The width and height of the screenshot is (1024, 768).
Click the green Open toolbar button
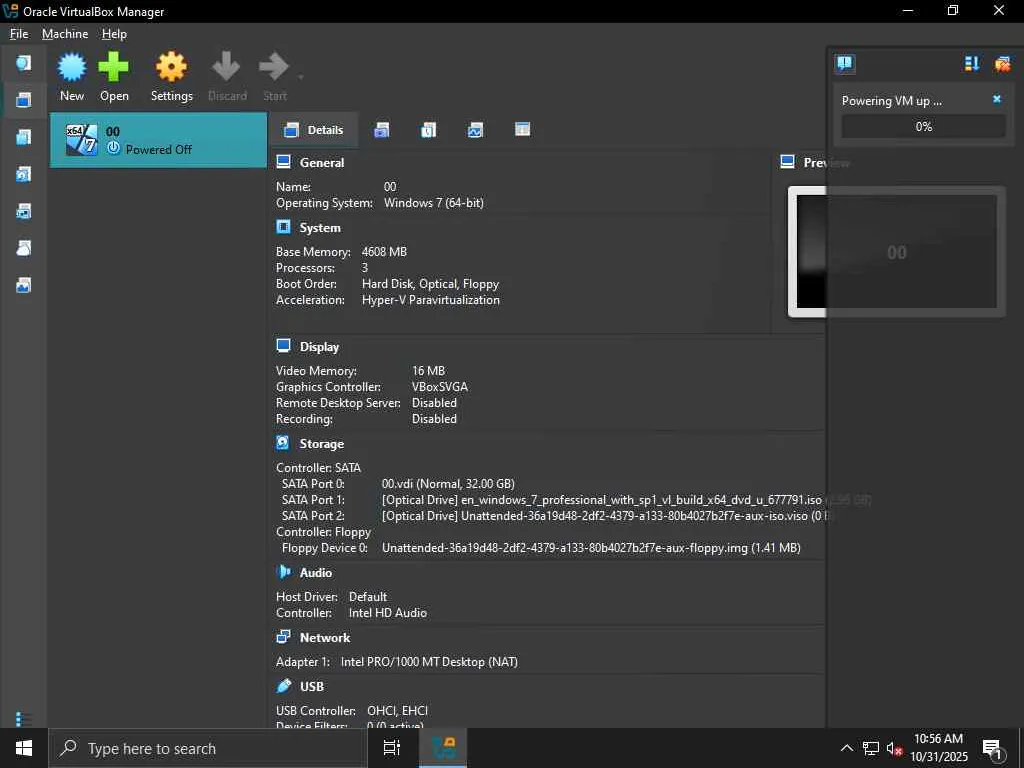[114, 76]
